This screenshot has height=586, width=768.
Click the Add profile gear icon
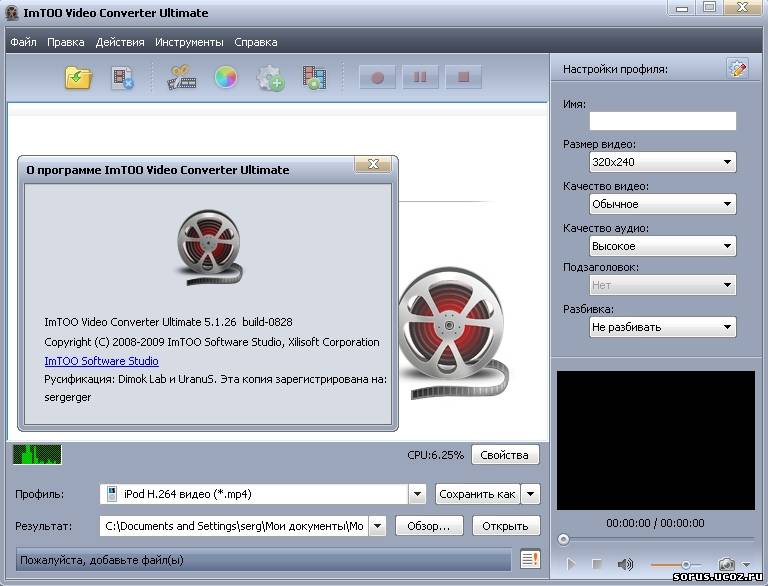tap(270, 78)
